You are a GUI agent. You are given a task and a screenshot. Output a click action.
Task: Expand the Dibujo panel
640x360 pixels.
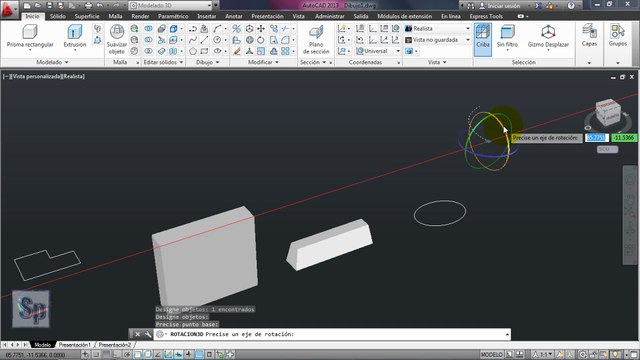coord(207,62)
